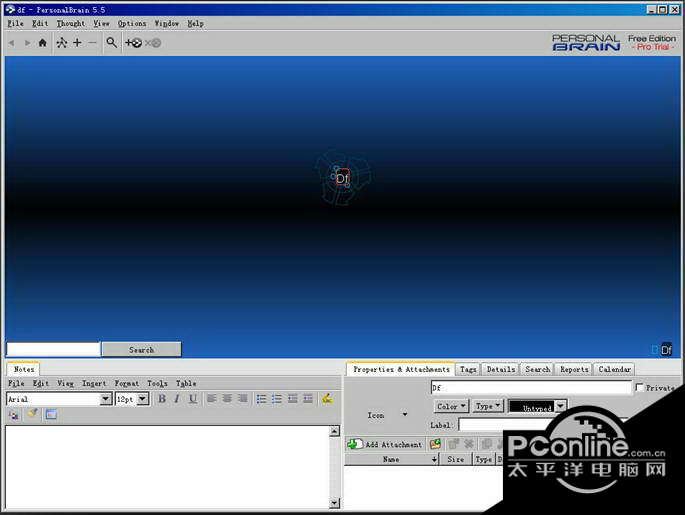Click the first icon below the font box
This screenshot has width=685, height=515.
coord(14,415)
